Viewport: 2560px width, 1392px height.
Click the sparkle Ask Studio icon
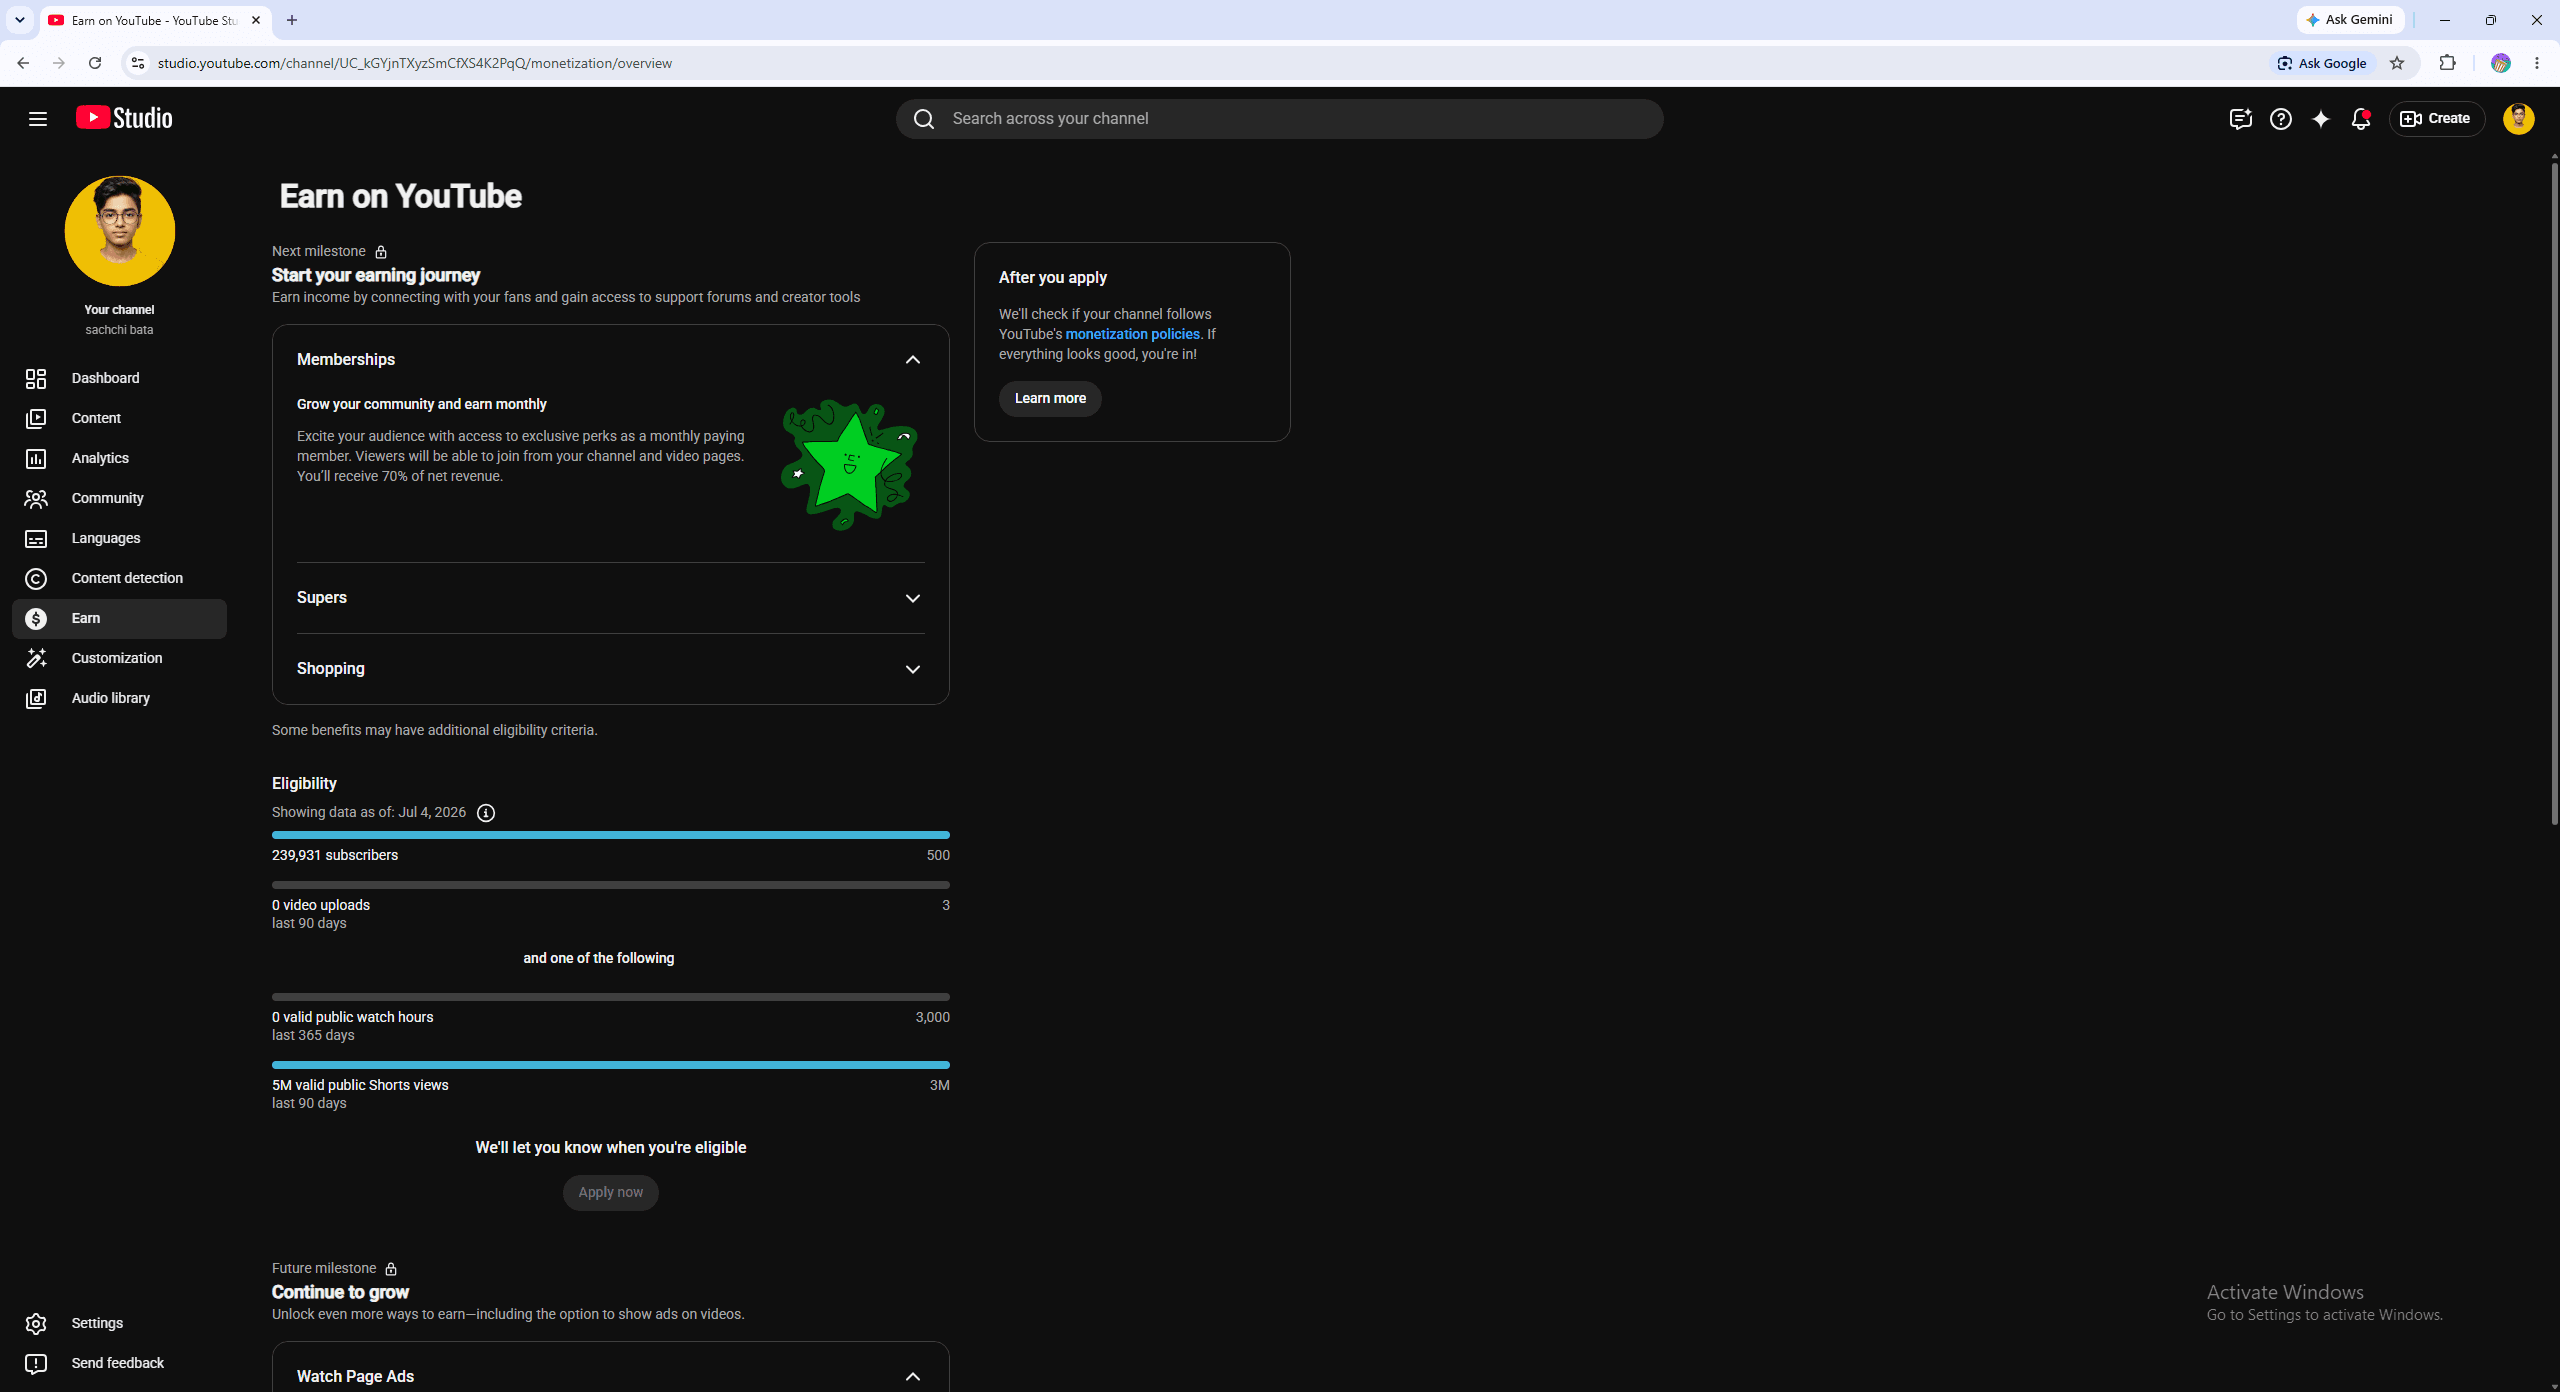(x=2320, y=119)
